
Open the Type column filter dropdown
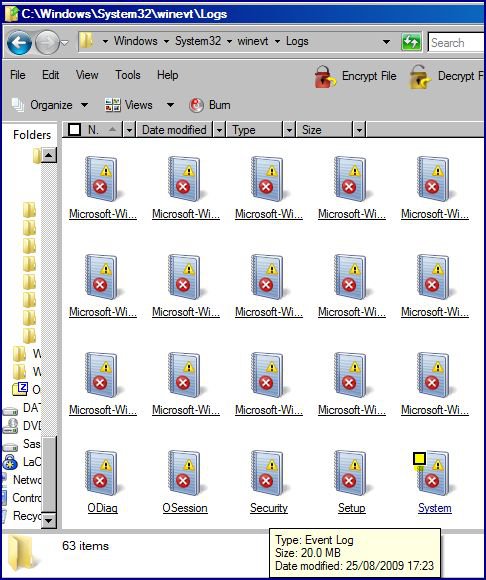[x=289, y=130]
